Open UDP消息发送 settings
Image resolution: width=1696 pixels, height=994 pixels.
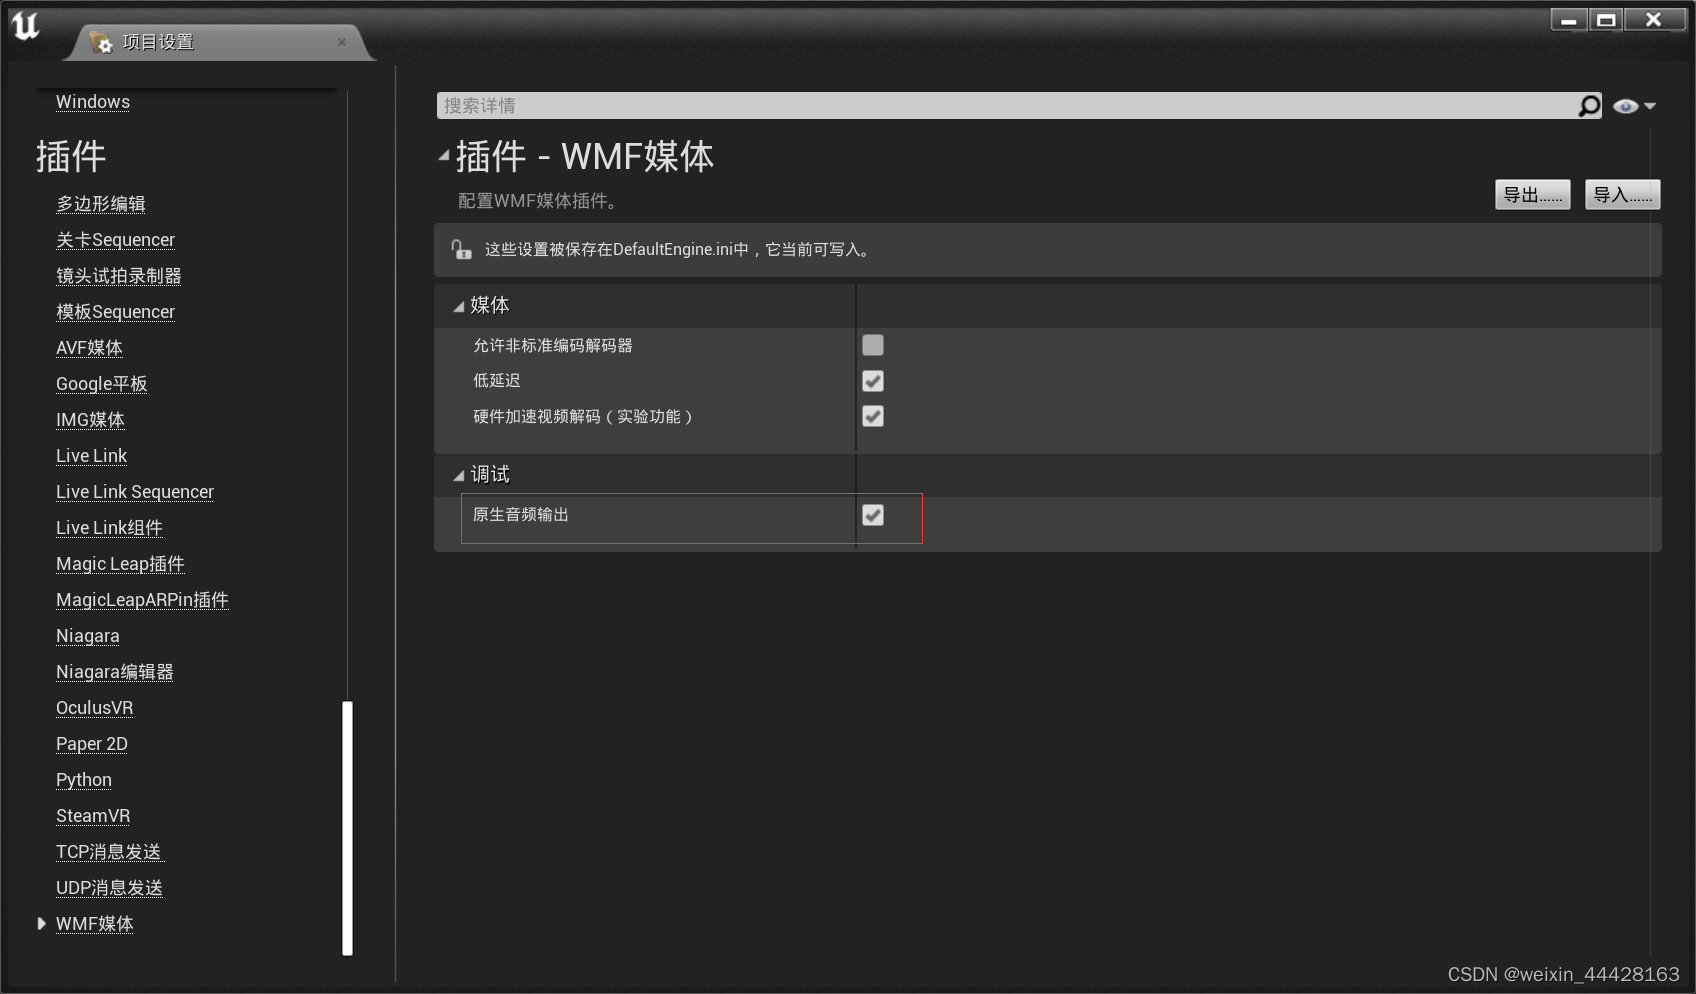(109, 888)
